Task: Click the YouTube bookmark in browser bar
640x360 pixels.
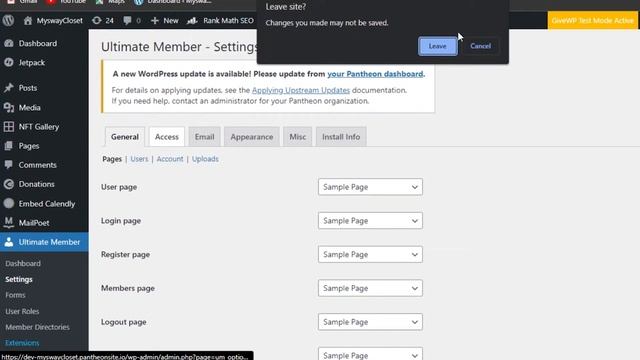Action: [72, 2]
